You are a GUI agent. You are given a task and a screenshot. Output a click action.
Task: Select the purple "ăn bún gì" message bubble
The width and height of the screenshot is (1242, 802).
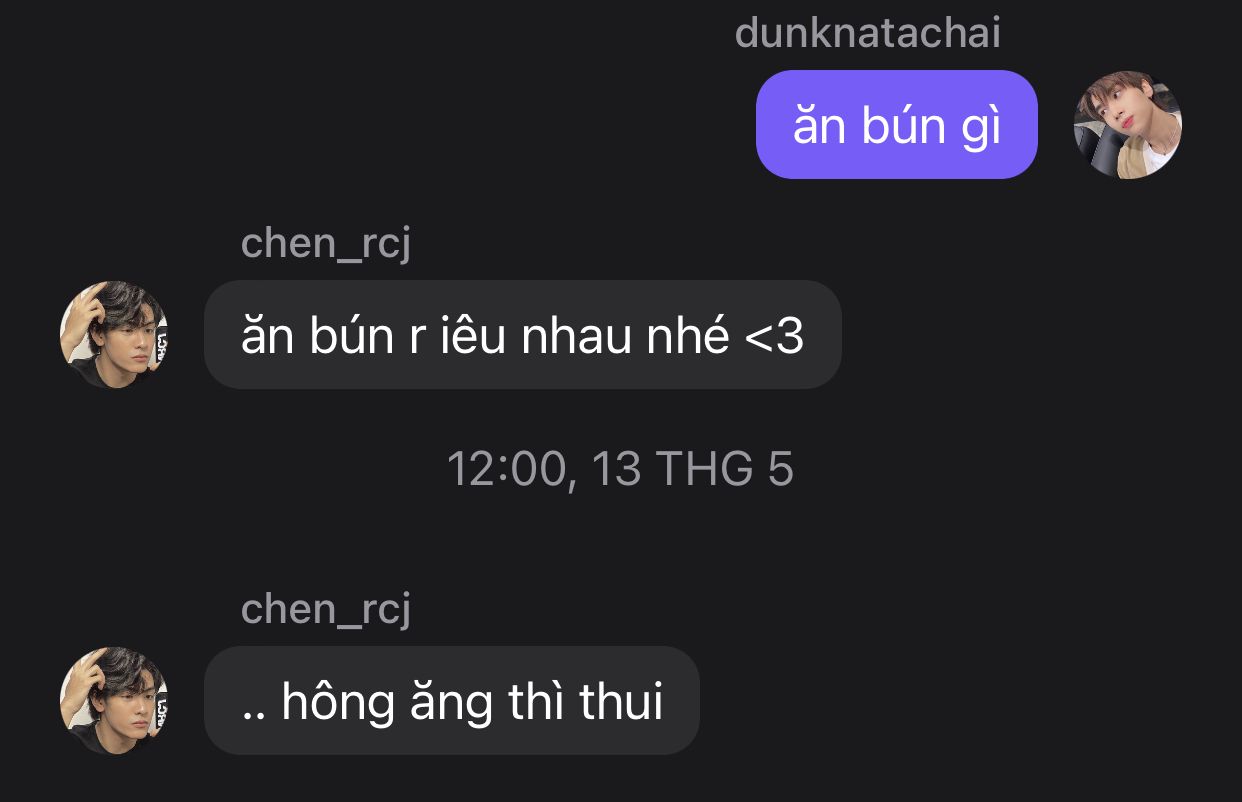pos(897,125)
